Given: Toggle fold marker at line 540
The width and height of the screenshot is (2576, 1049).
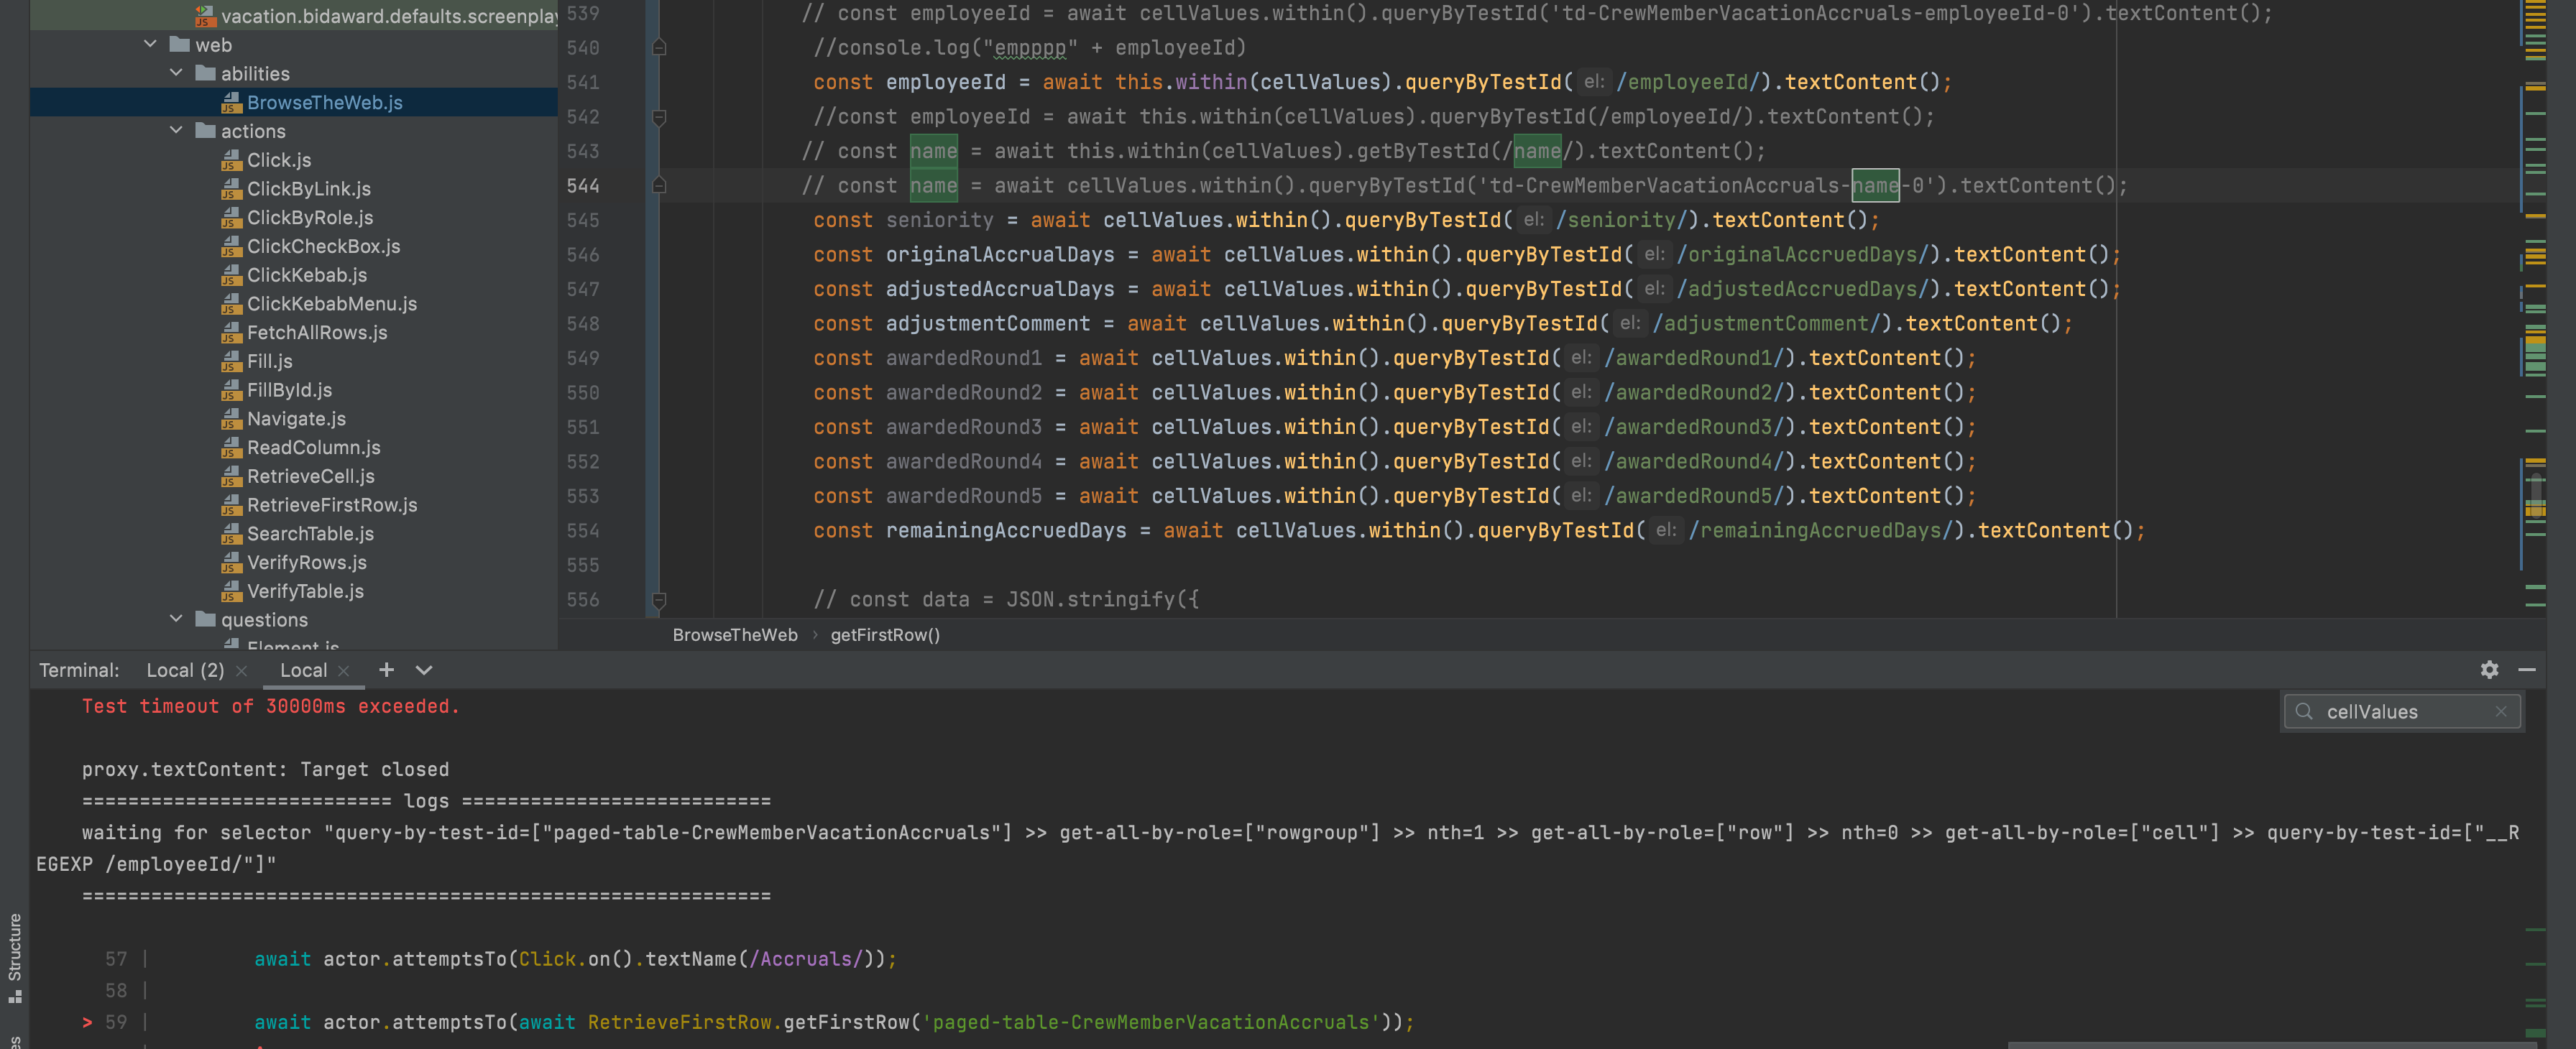Looking at the screenshot, I should (x=659, y=47).
